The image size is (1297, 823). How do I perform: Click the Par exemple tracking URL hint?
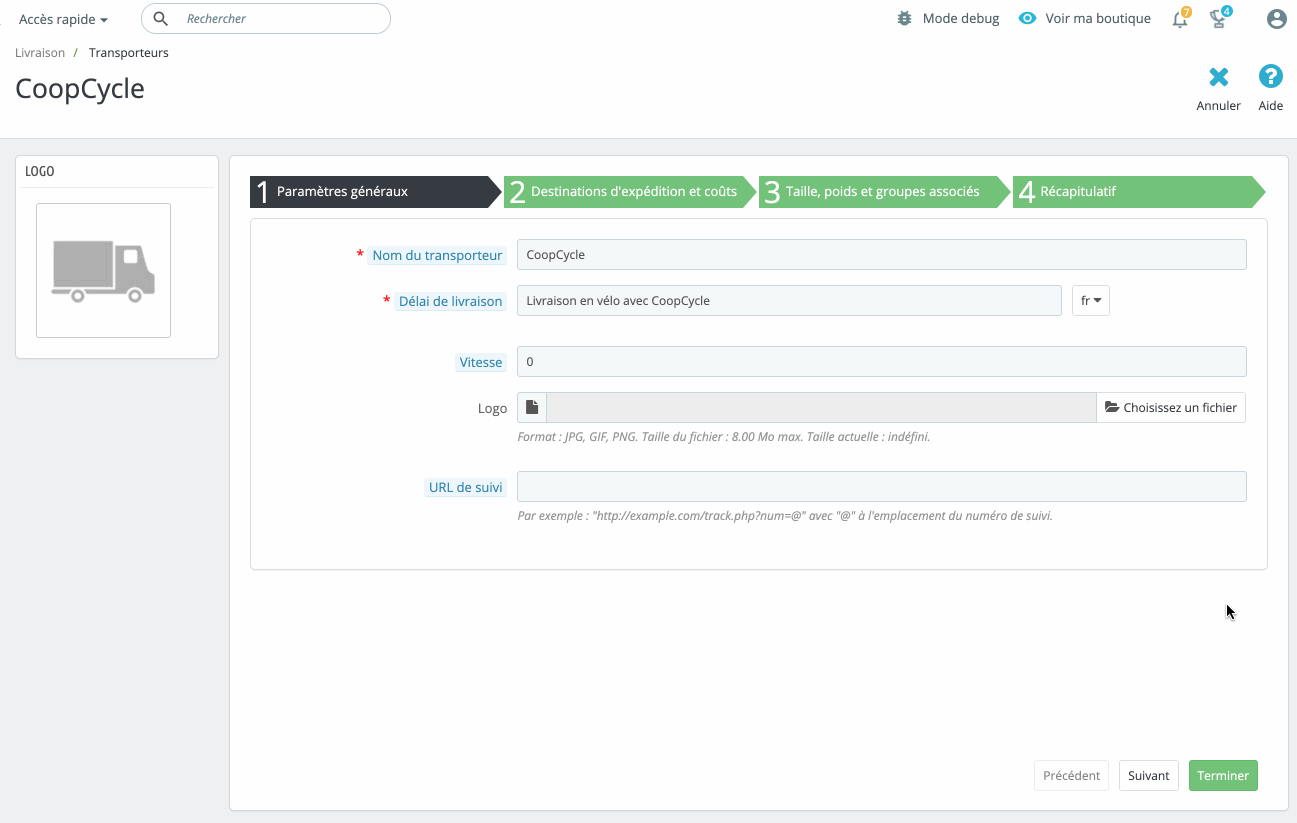785,516
